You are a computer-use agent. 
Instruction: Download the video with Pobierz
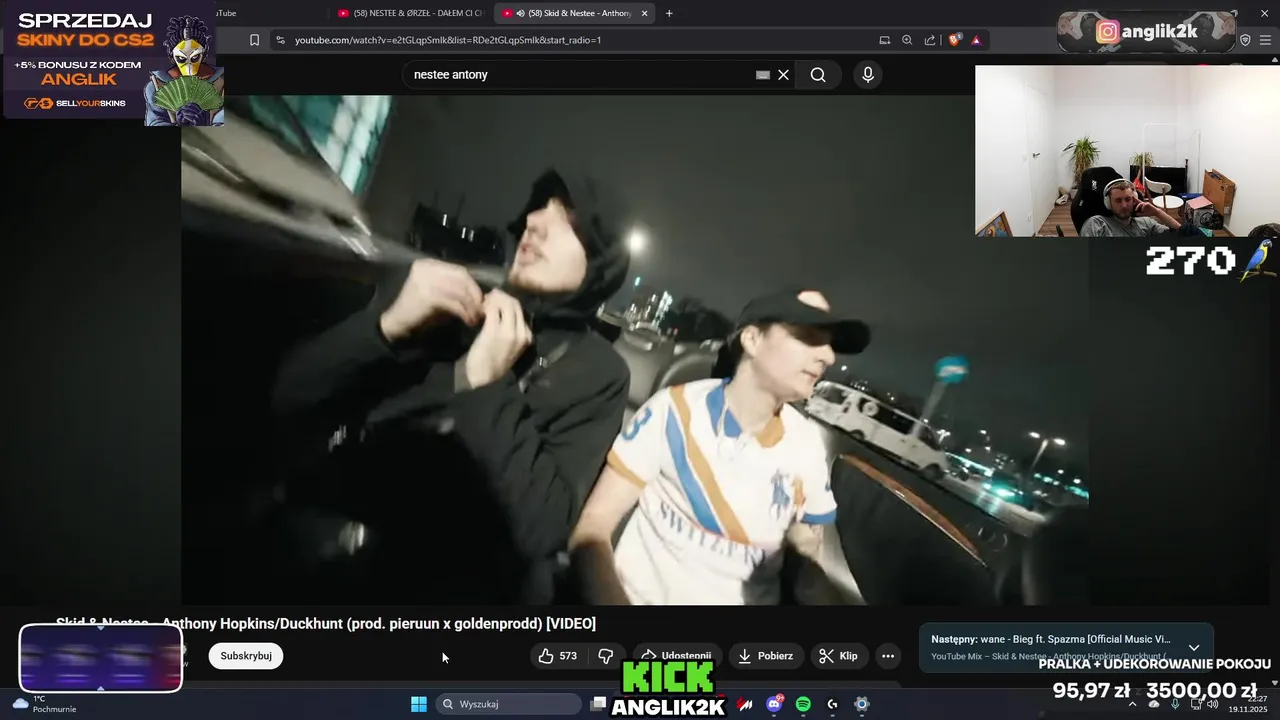[766, 656]
